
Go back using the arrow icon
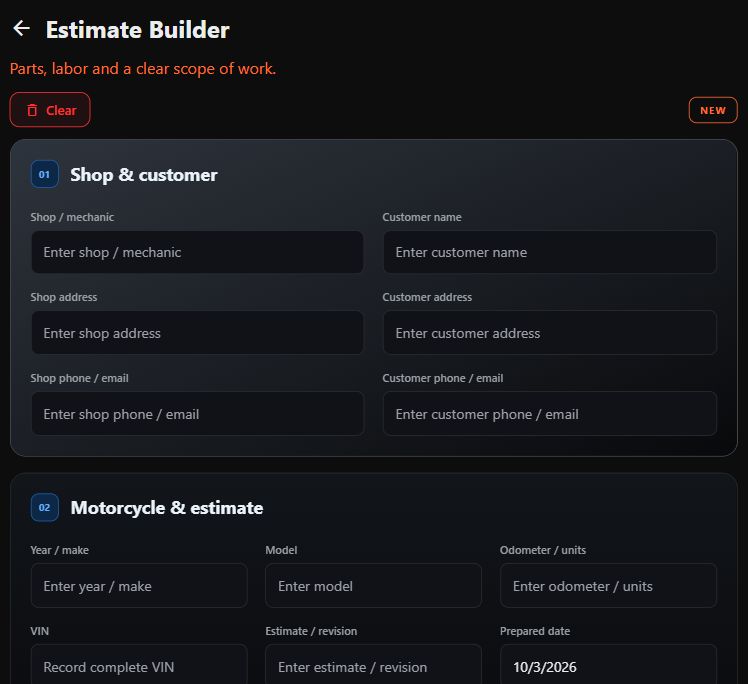[21, 29]
